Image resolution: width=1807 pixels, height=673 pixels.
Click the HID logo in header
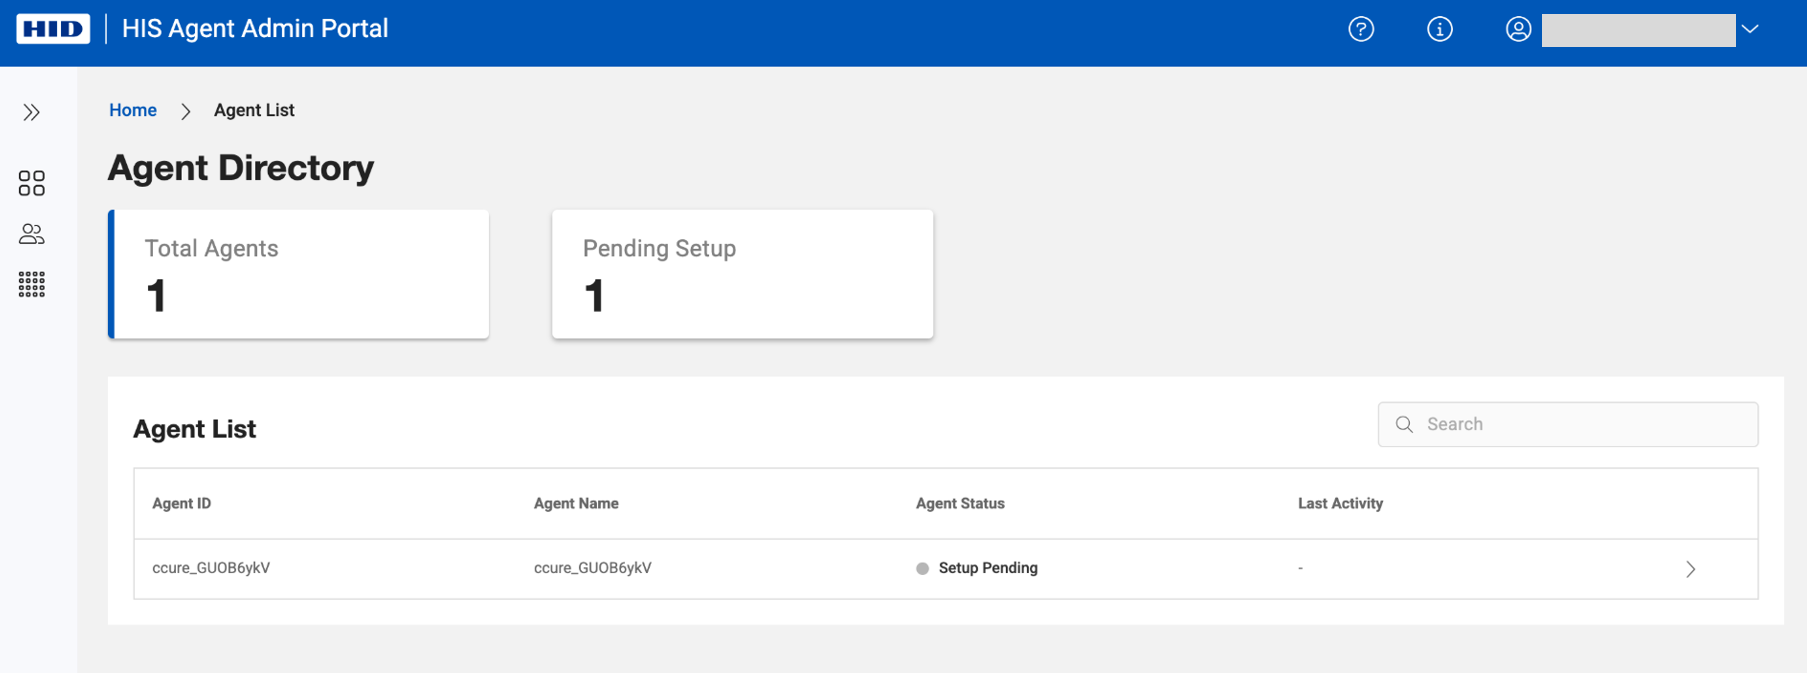click(53, 29)
